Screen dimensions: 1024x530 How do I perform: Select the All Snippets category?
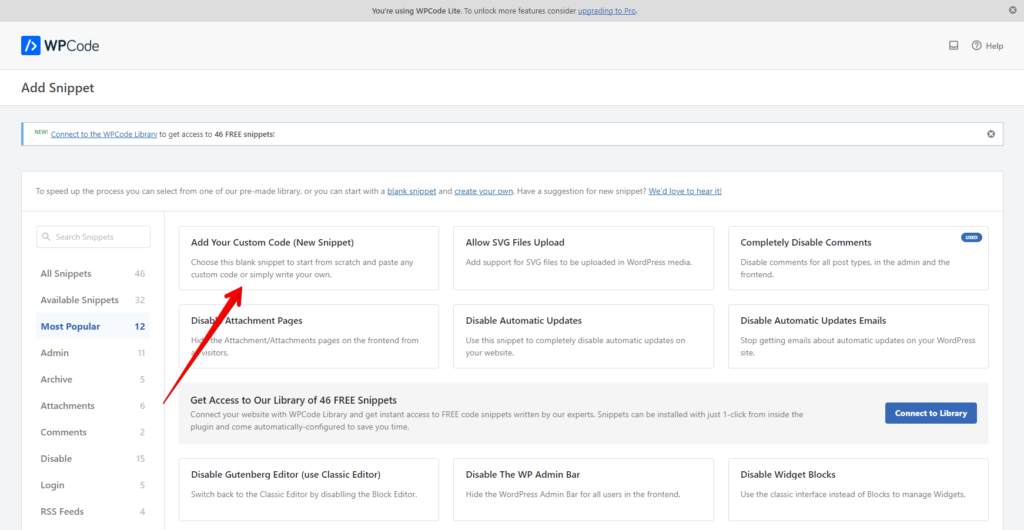[93, 273]
